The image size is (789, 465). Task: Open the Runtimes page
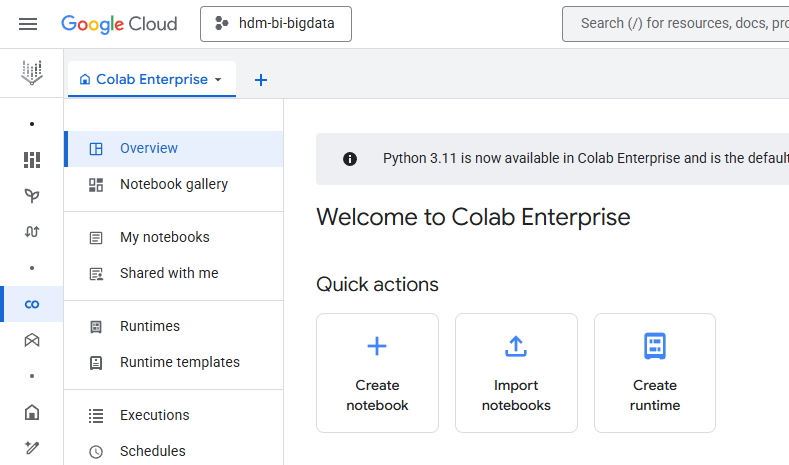pos(174,326)
